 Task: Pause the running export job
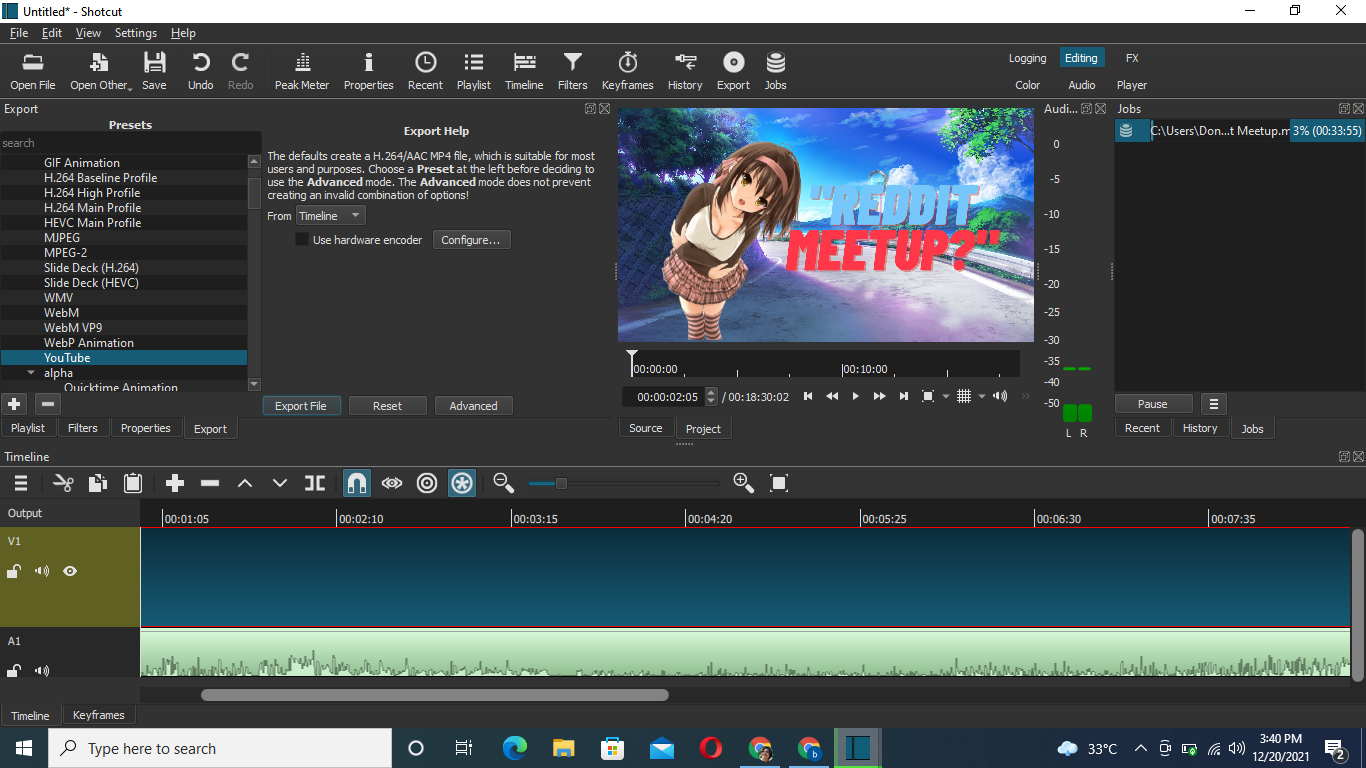point(1152,404)
